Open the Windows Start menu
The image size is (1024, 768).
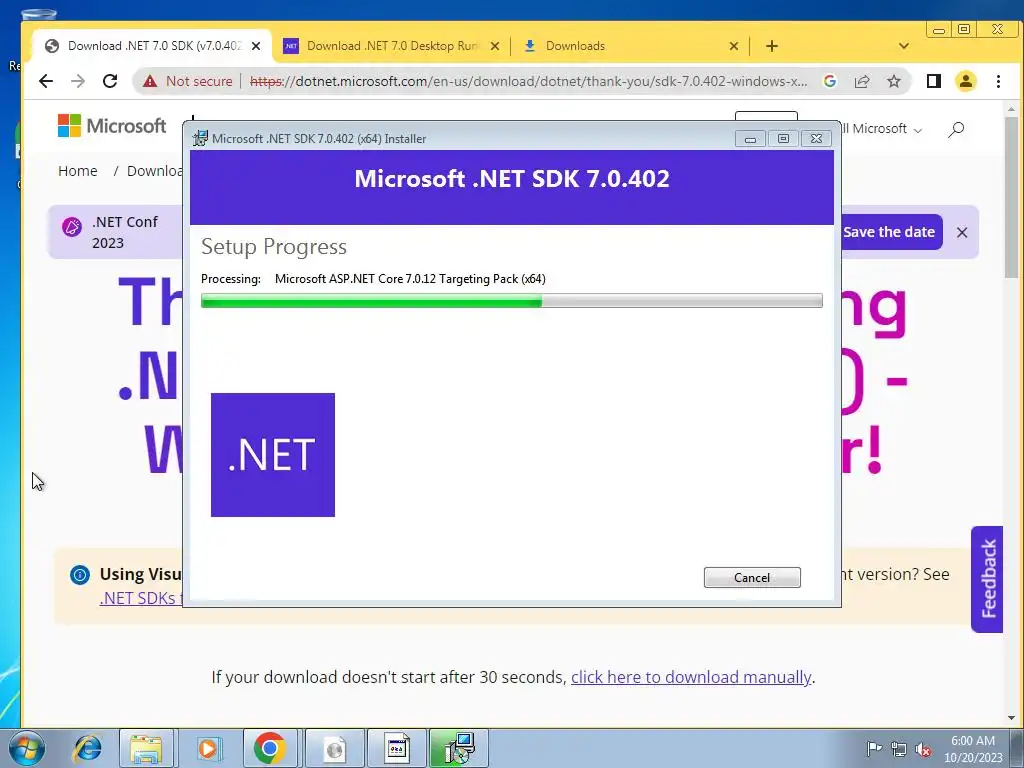pyautogui.click(x=25, y=748)
